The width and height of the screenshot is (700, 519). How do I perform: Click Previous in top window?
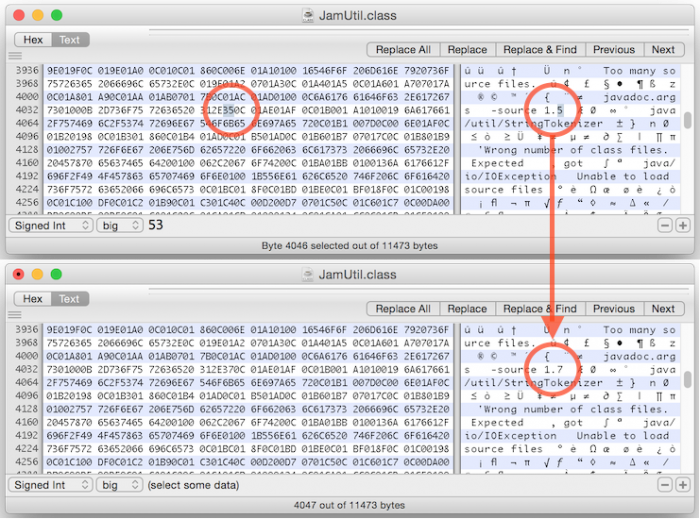pyautogui.click(x=614, y=50)
